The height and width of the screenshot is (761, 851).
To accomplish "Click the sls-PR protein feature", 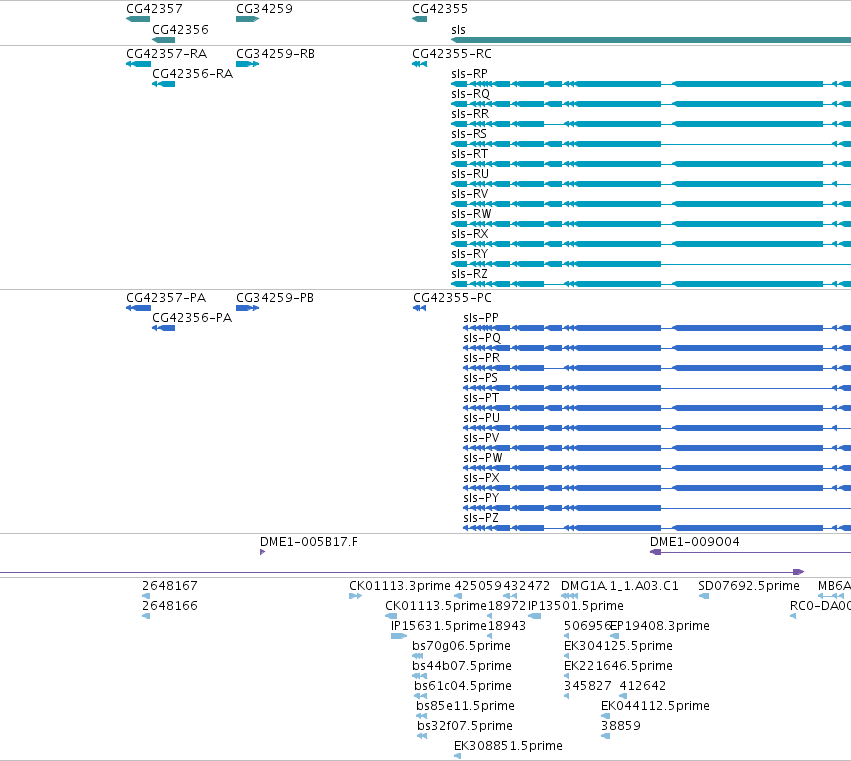I will click(657, 369).
